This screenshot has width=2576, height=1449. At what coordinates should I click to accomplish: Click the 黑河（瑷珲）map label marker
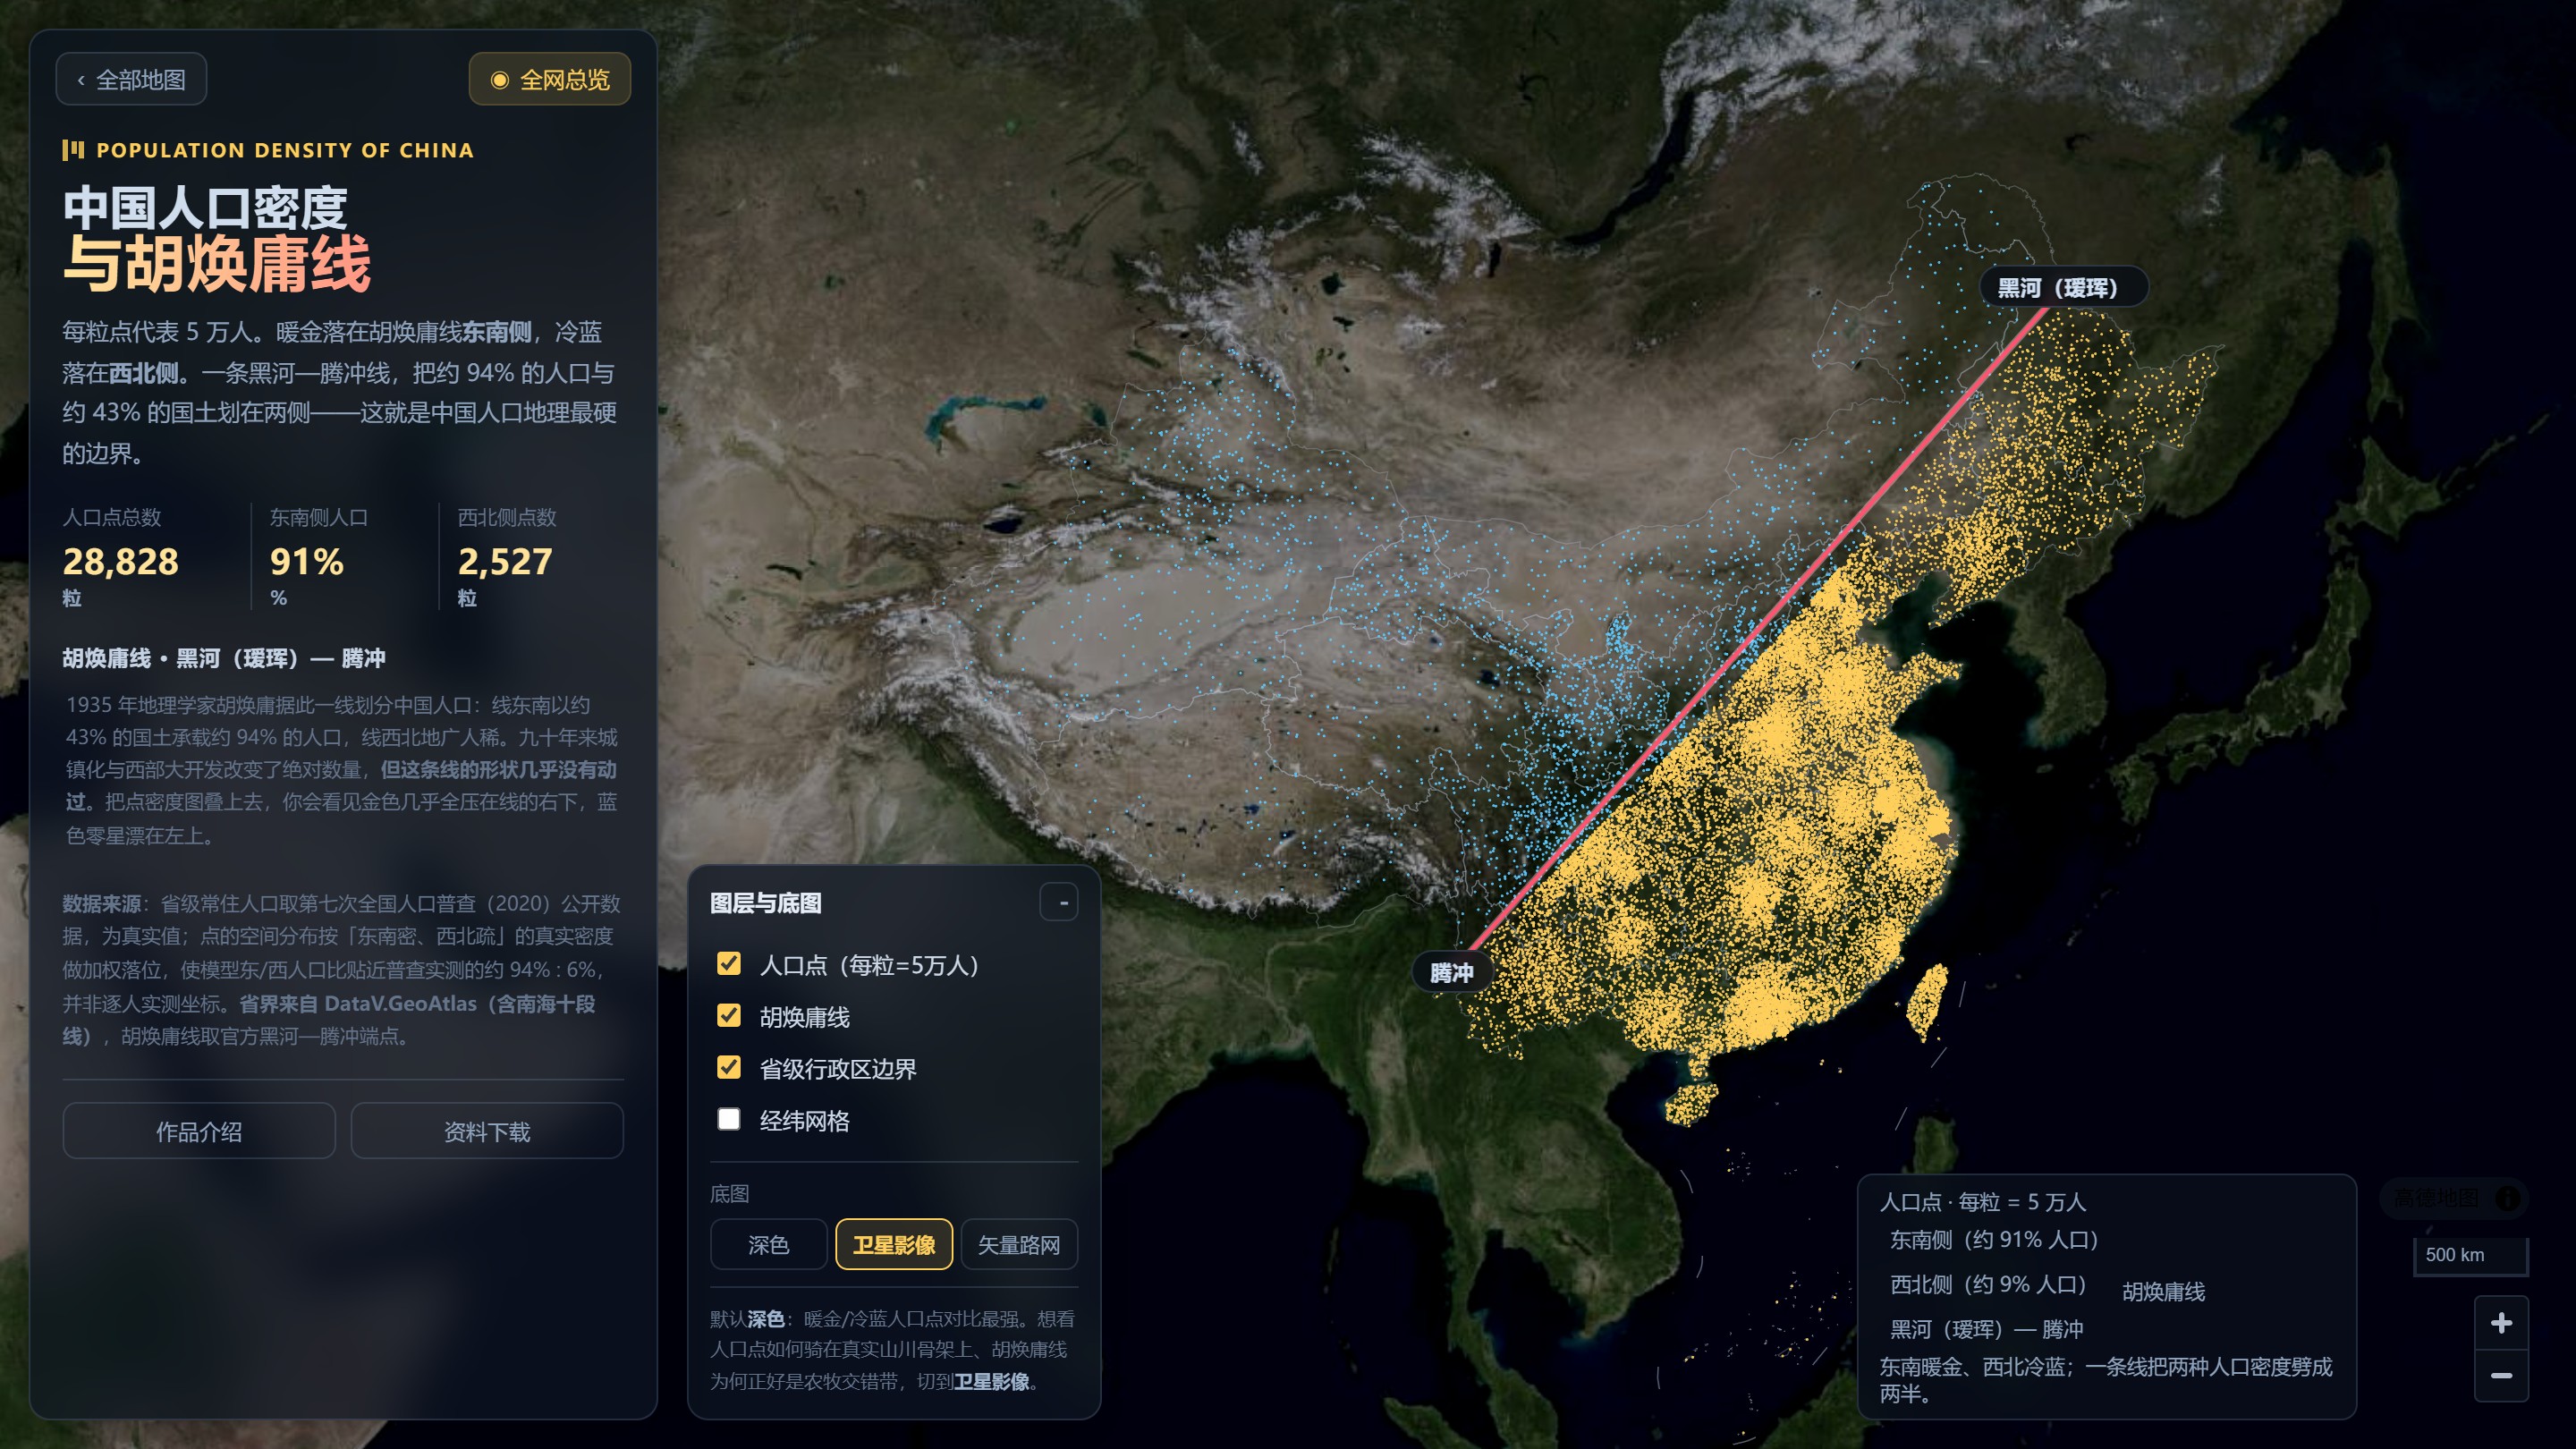click(x=2063, y=288)
